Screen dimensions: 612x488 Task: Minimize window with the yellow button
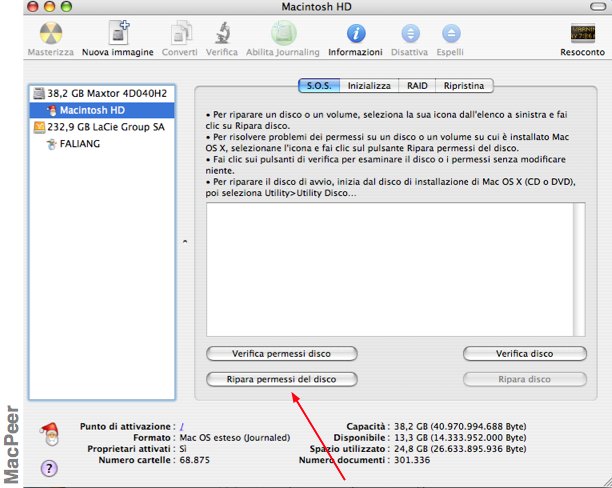tap(50, 7)
